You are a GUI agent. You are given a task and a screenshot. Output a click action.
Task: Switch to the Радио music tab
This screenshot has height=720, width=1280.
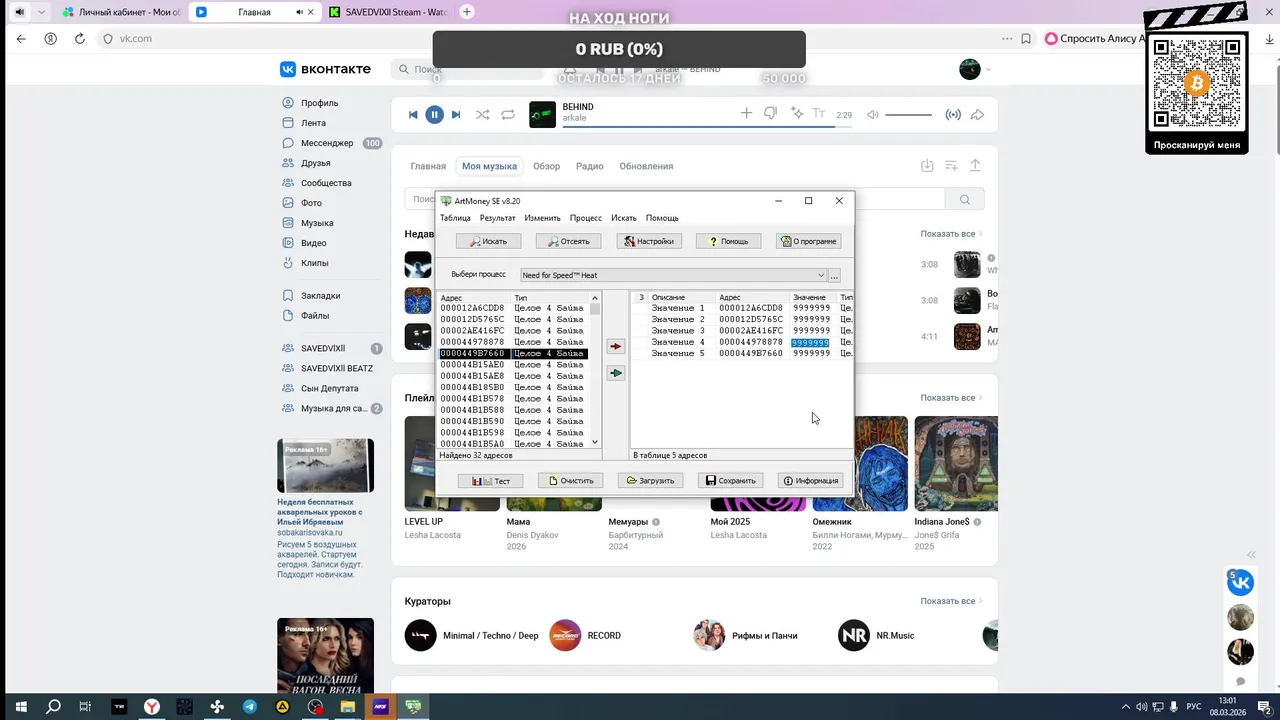pyautogui.click(x=589, y=166)
